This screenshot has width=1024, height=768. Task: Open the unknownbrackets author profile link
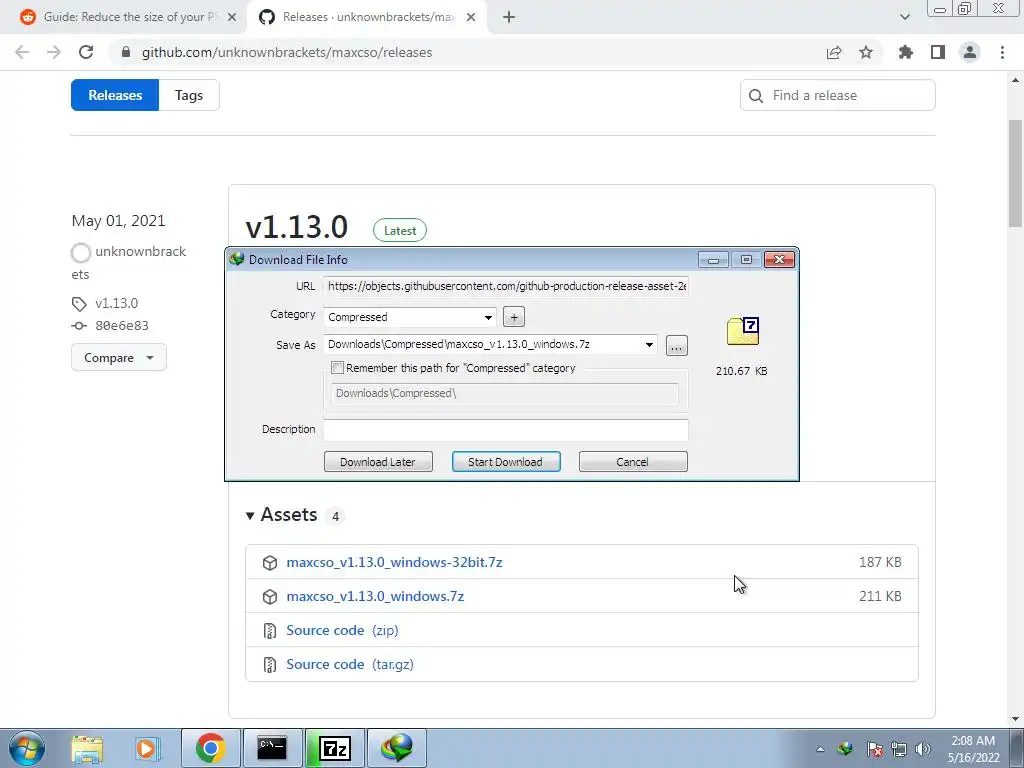pyautogui.click(x=129, y=263)
